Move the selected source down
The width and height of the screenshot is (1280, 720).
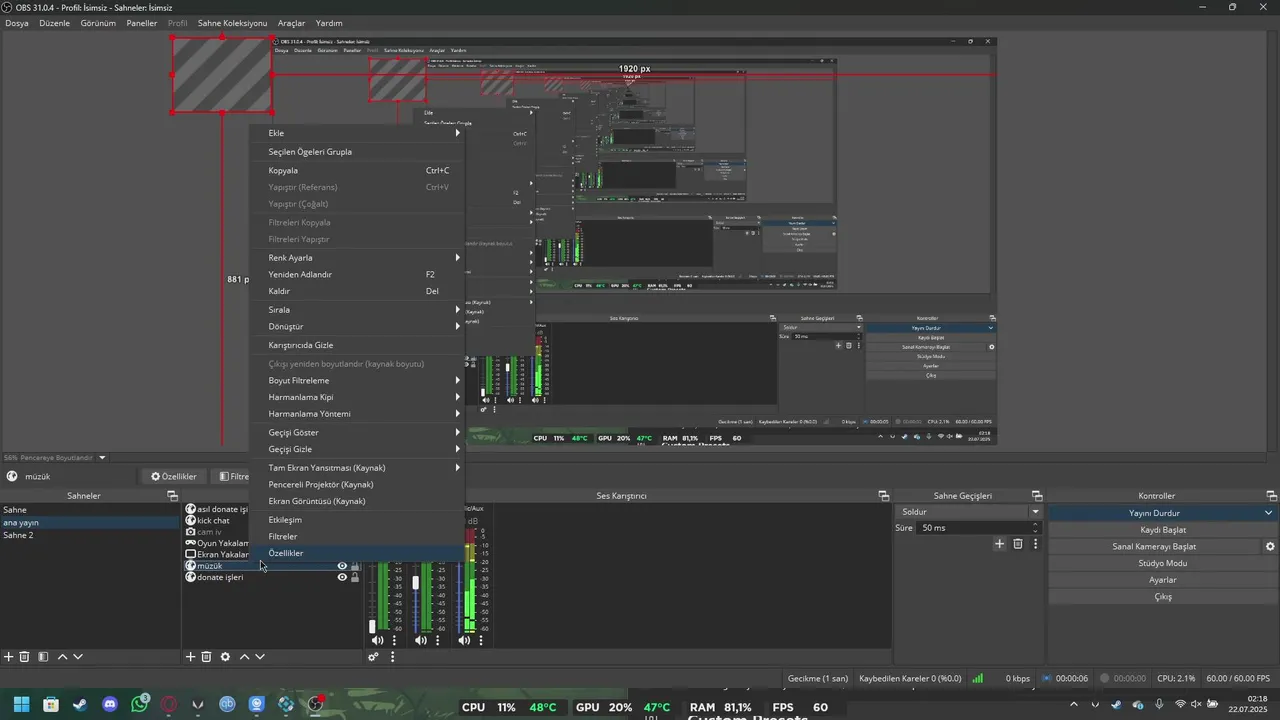(x=260, y=657)
